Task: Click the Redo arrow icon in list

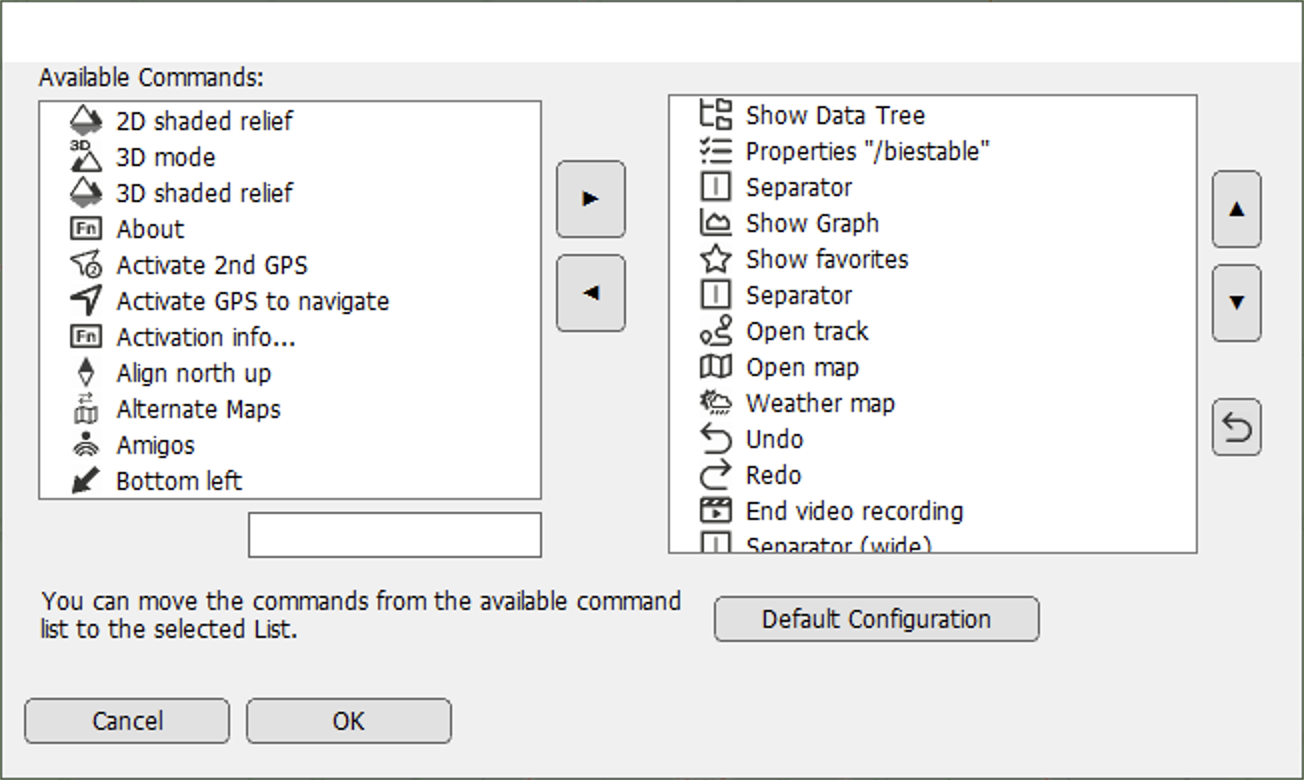Action: 716,475
